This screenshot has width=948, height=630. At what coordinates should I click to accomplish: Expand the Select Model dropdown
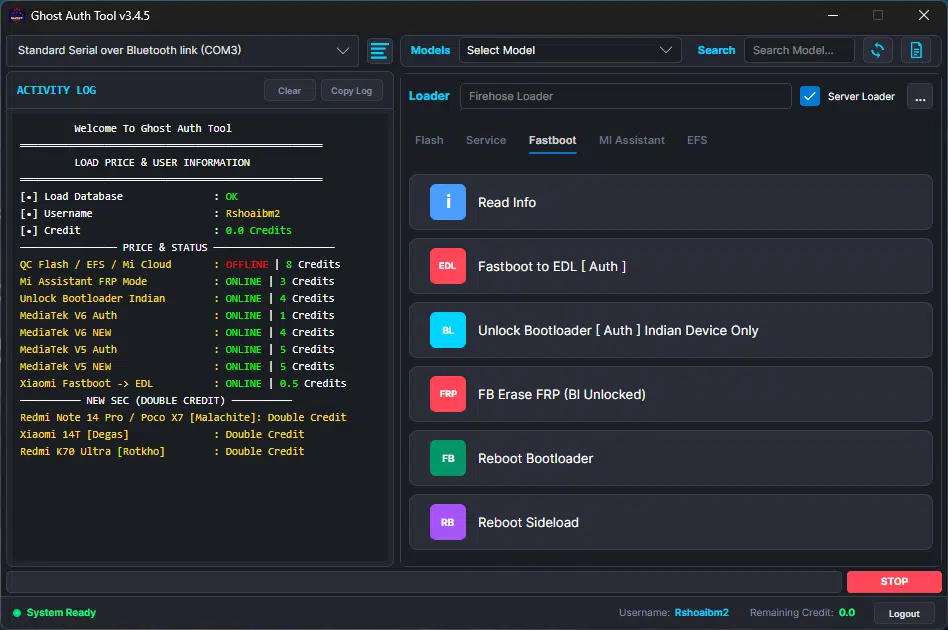(570, 50)
